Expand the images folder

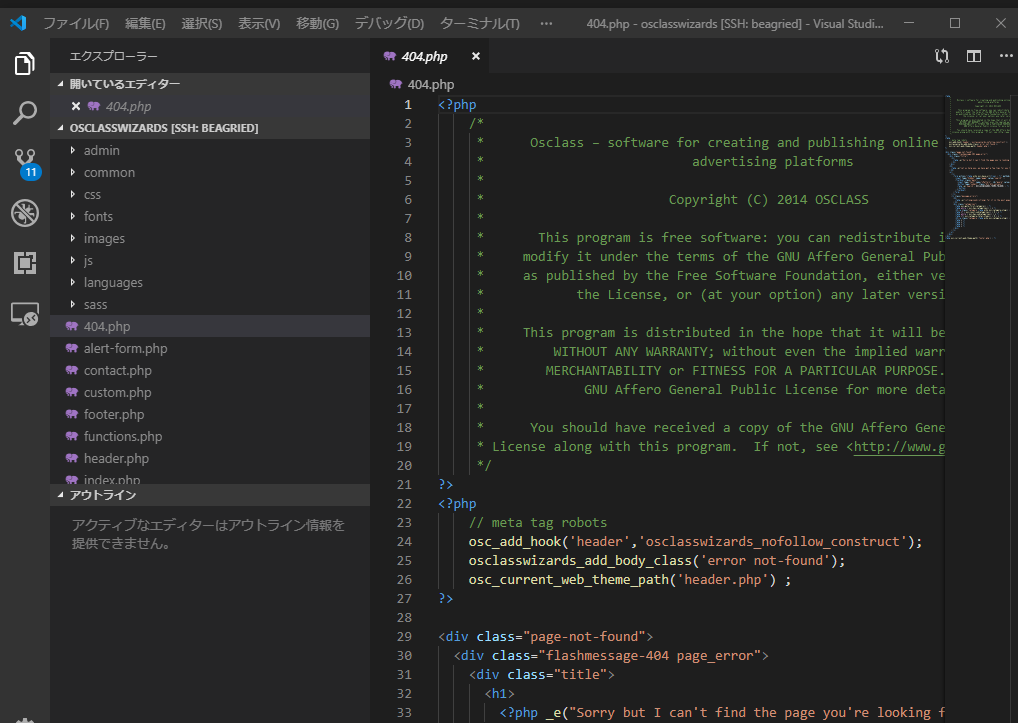[x=73, y=239]
